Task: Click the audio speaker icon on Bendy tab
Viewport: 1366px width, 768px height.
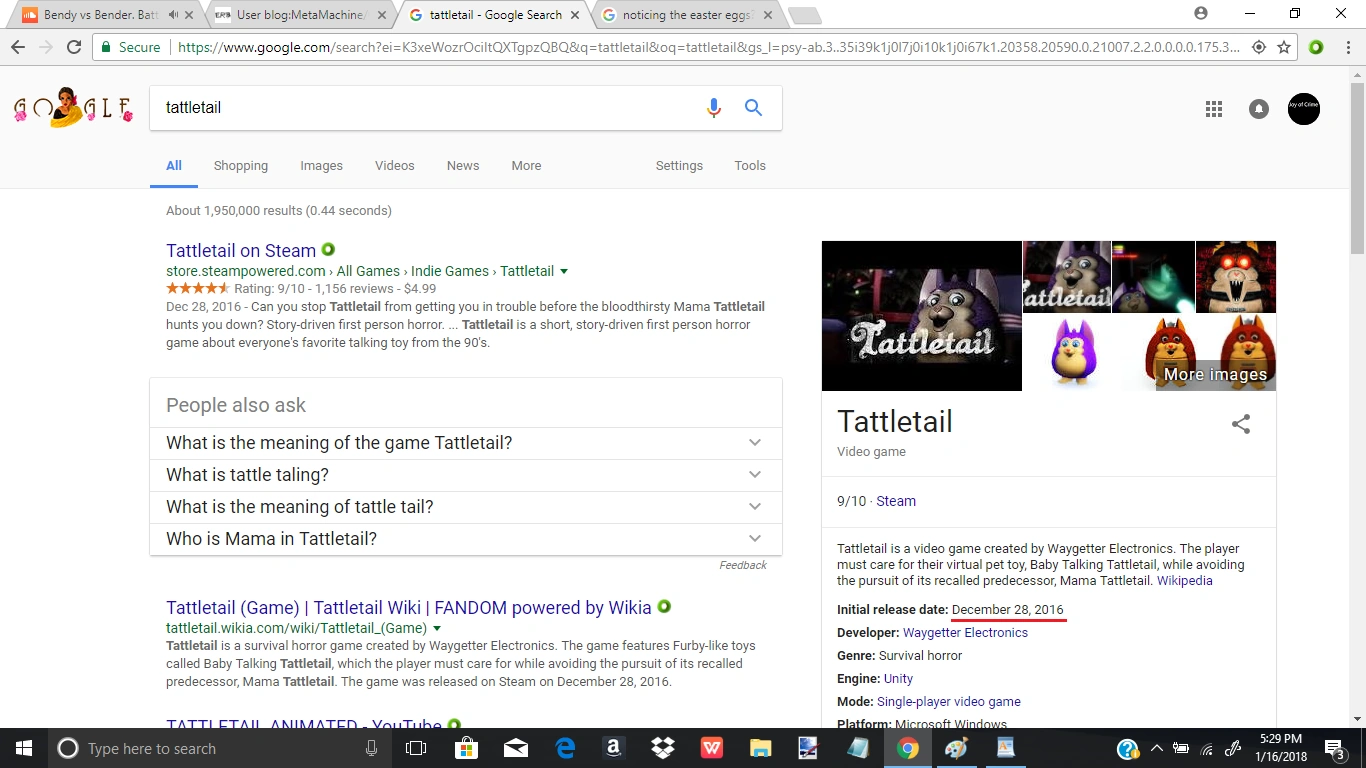Action: pyautogui.click(x=174, y=15)
